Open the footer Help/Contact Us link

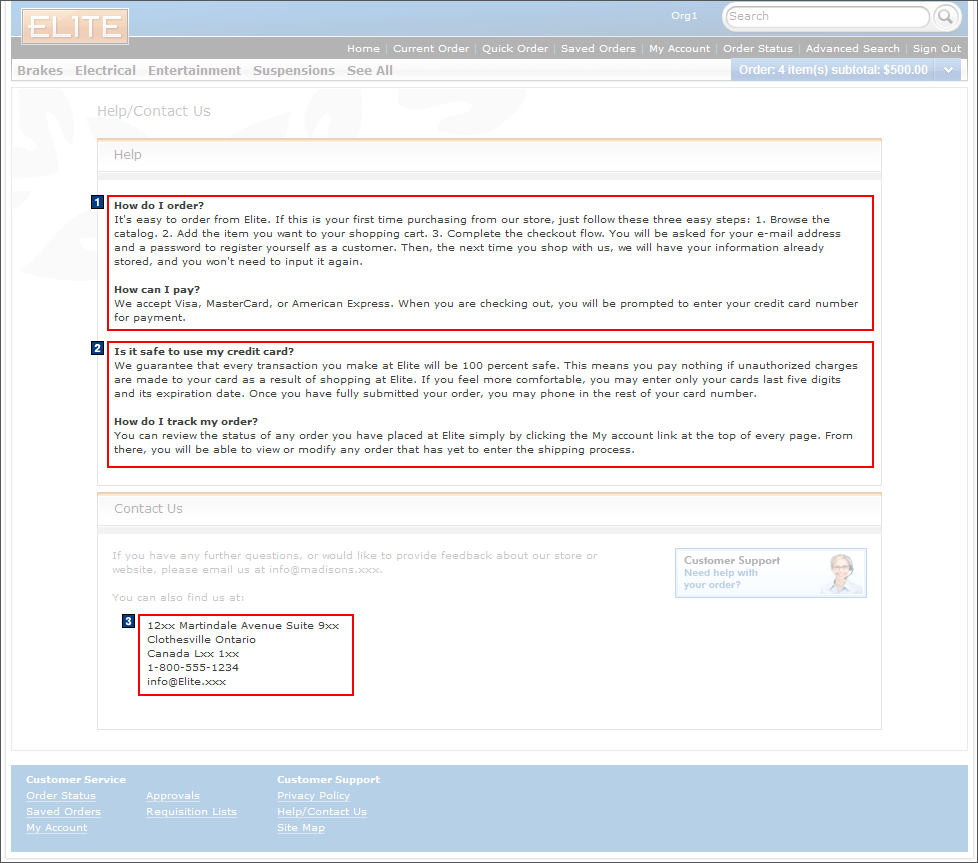pyautogui.click(x=322, y=812)
